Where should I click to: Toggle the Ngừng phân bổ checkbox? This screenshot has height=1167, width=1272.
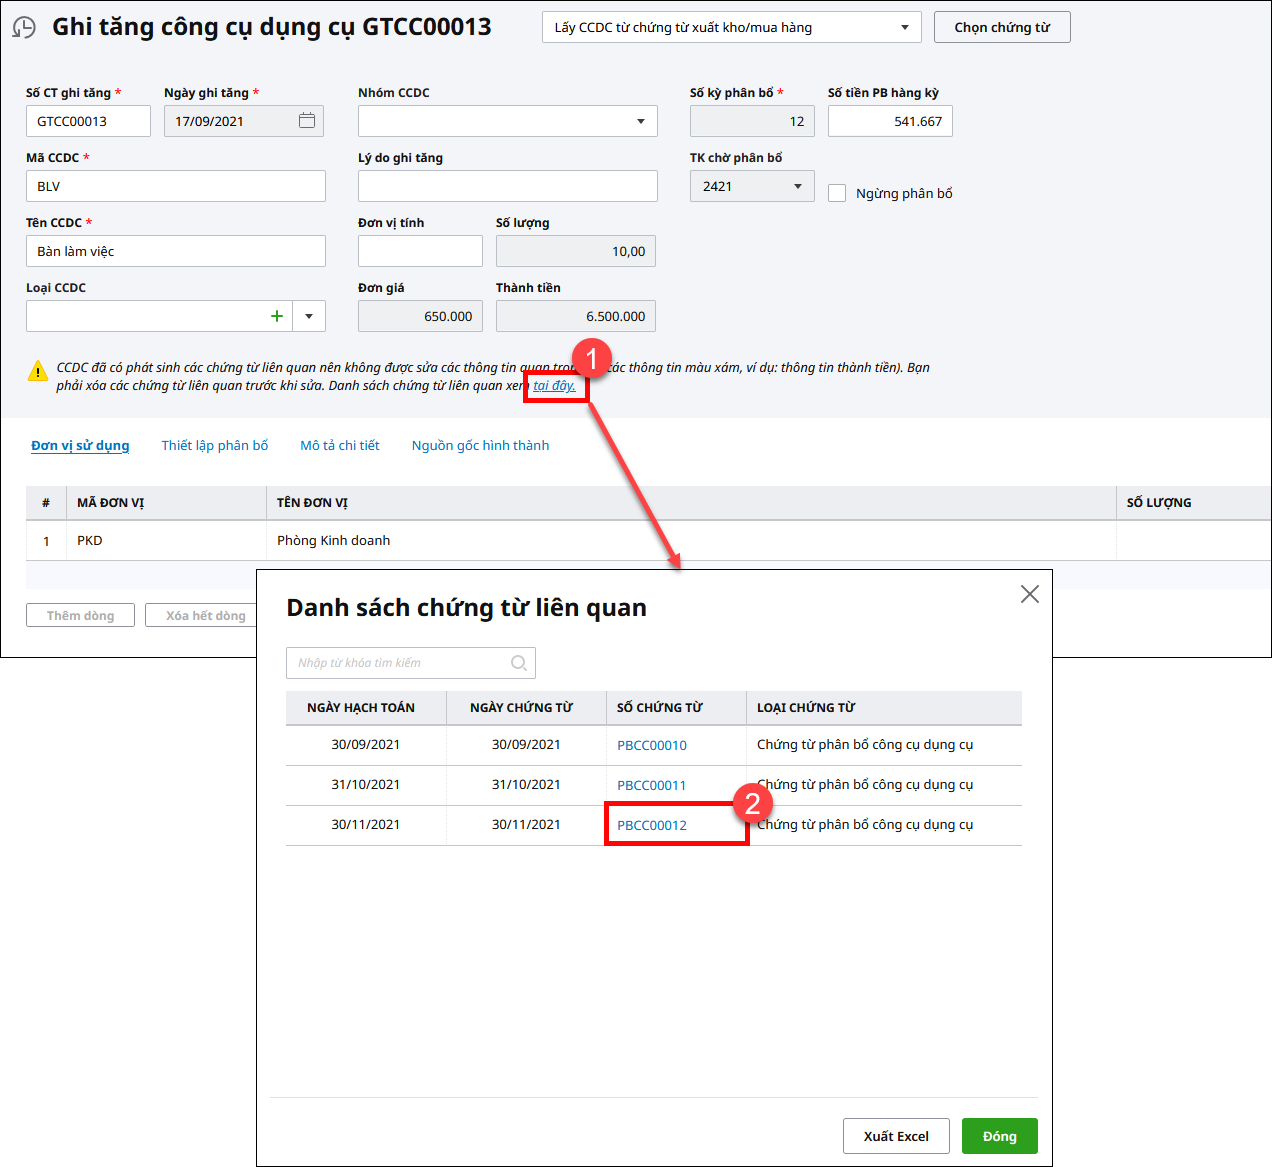click(837, 193)
